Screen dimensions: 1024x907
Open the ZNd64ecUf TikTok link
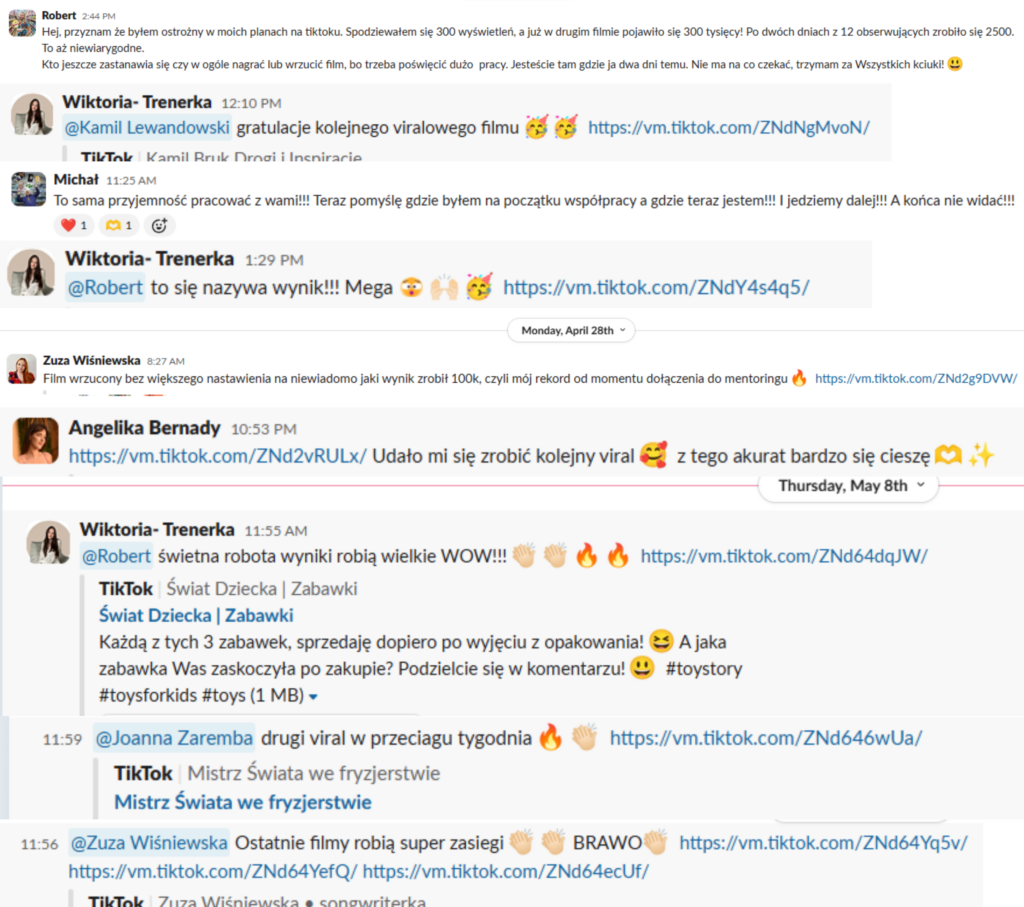505,871
